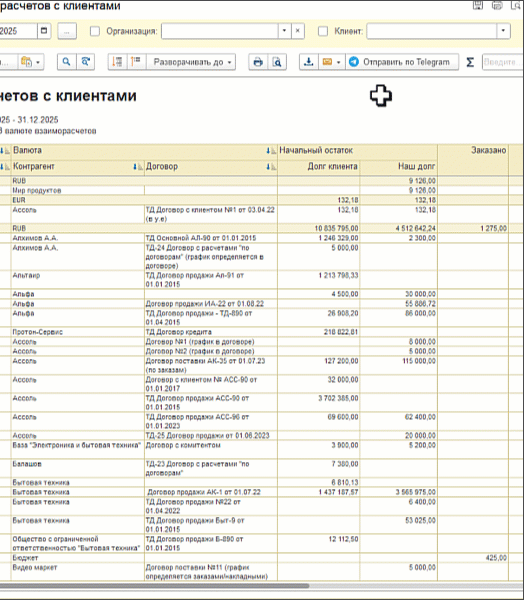The image size is (524, 600).
Task: Click the horizontal scrollbar thumb at bottom
Action: (154, 585)
